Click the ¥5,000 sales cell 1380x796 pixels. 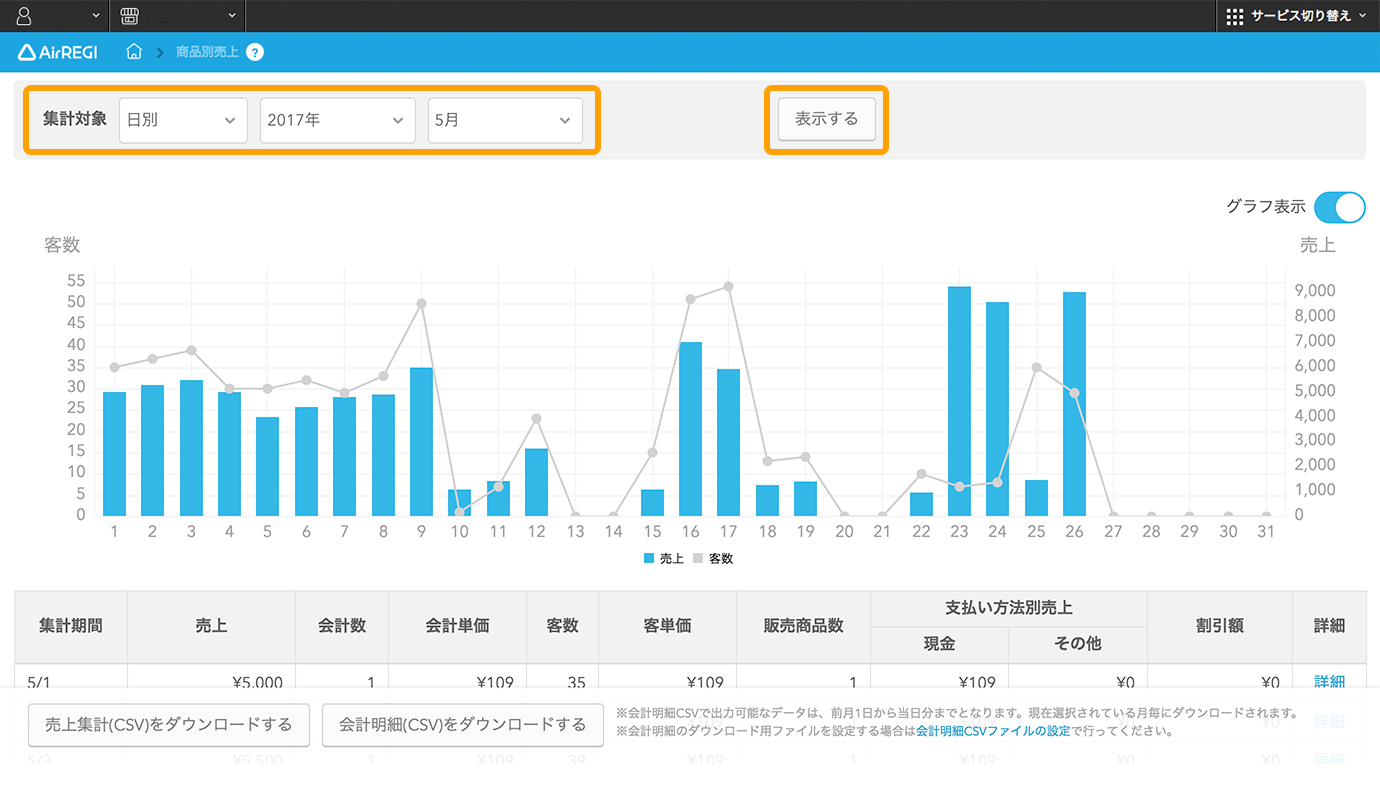257,683
